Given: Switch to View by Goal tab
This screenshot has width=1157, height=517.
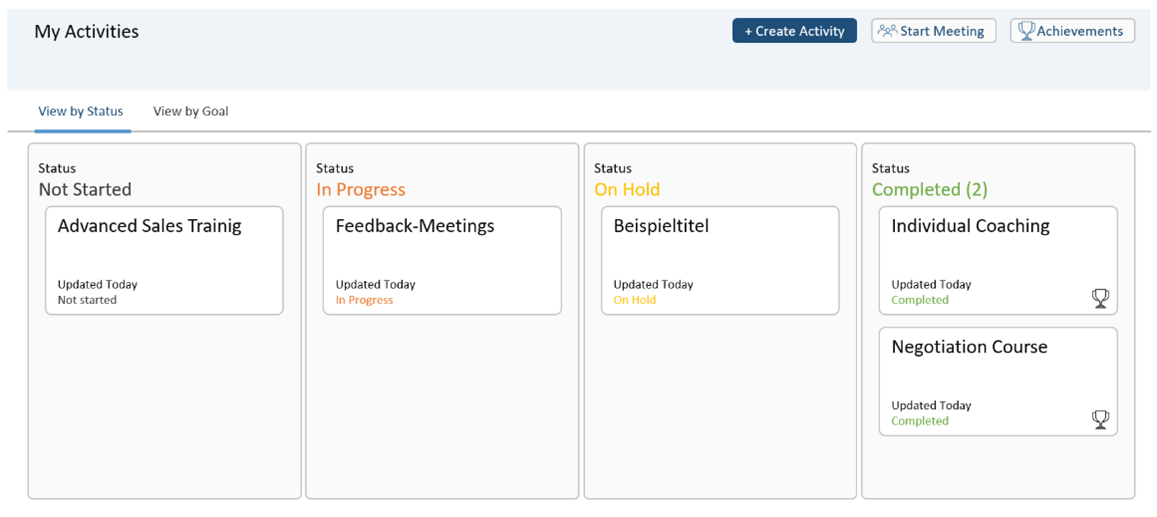Looking at the screenshot, I should point(190,111).
